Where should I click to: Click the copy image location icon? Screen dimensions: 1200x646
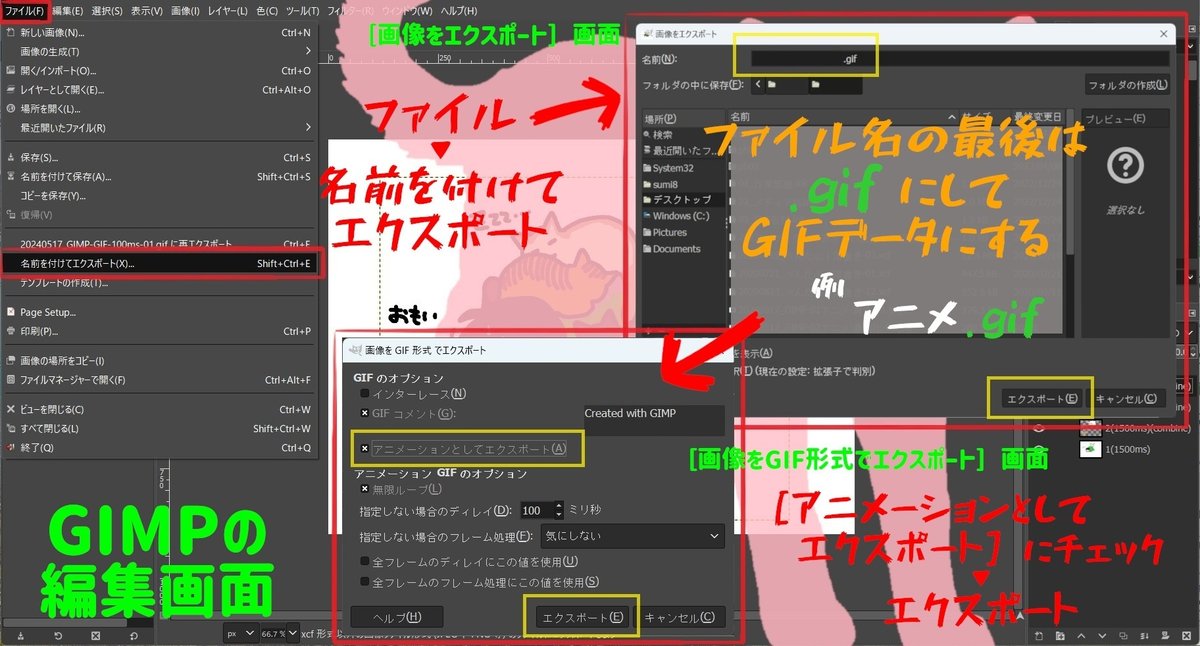(10, 360)
